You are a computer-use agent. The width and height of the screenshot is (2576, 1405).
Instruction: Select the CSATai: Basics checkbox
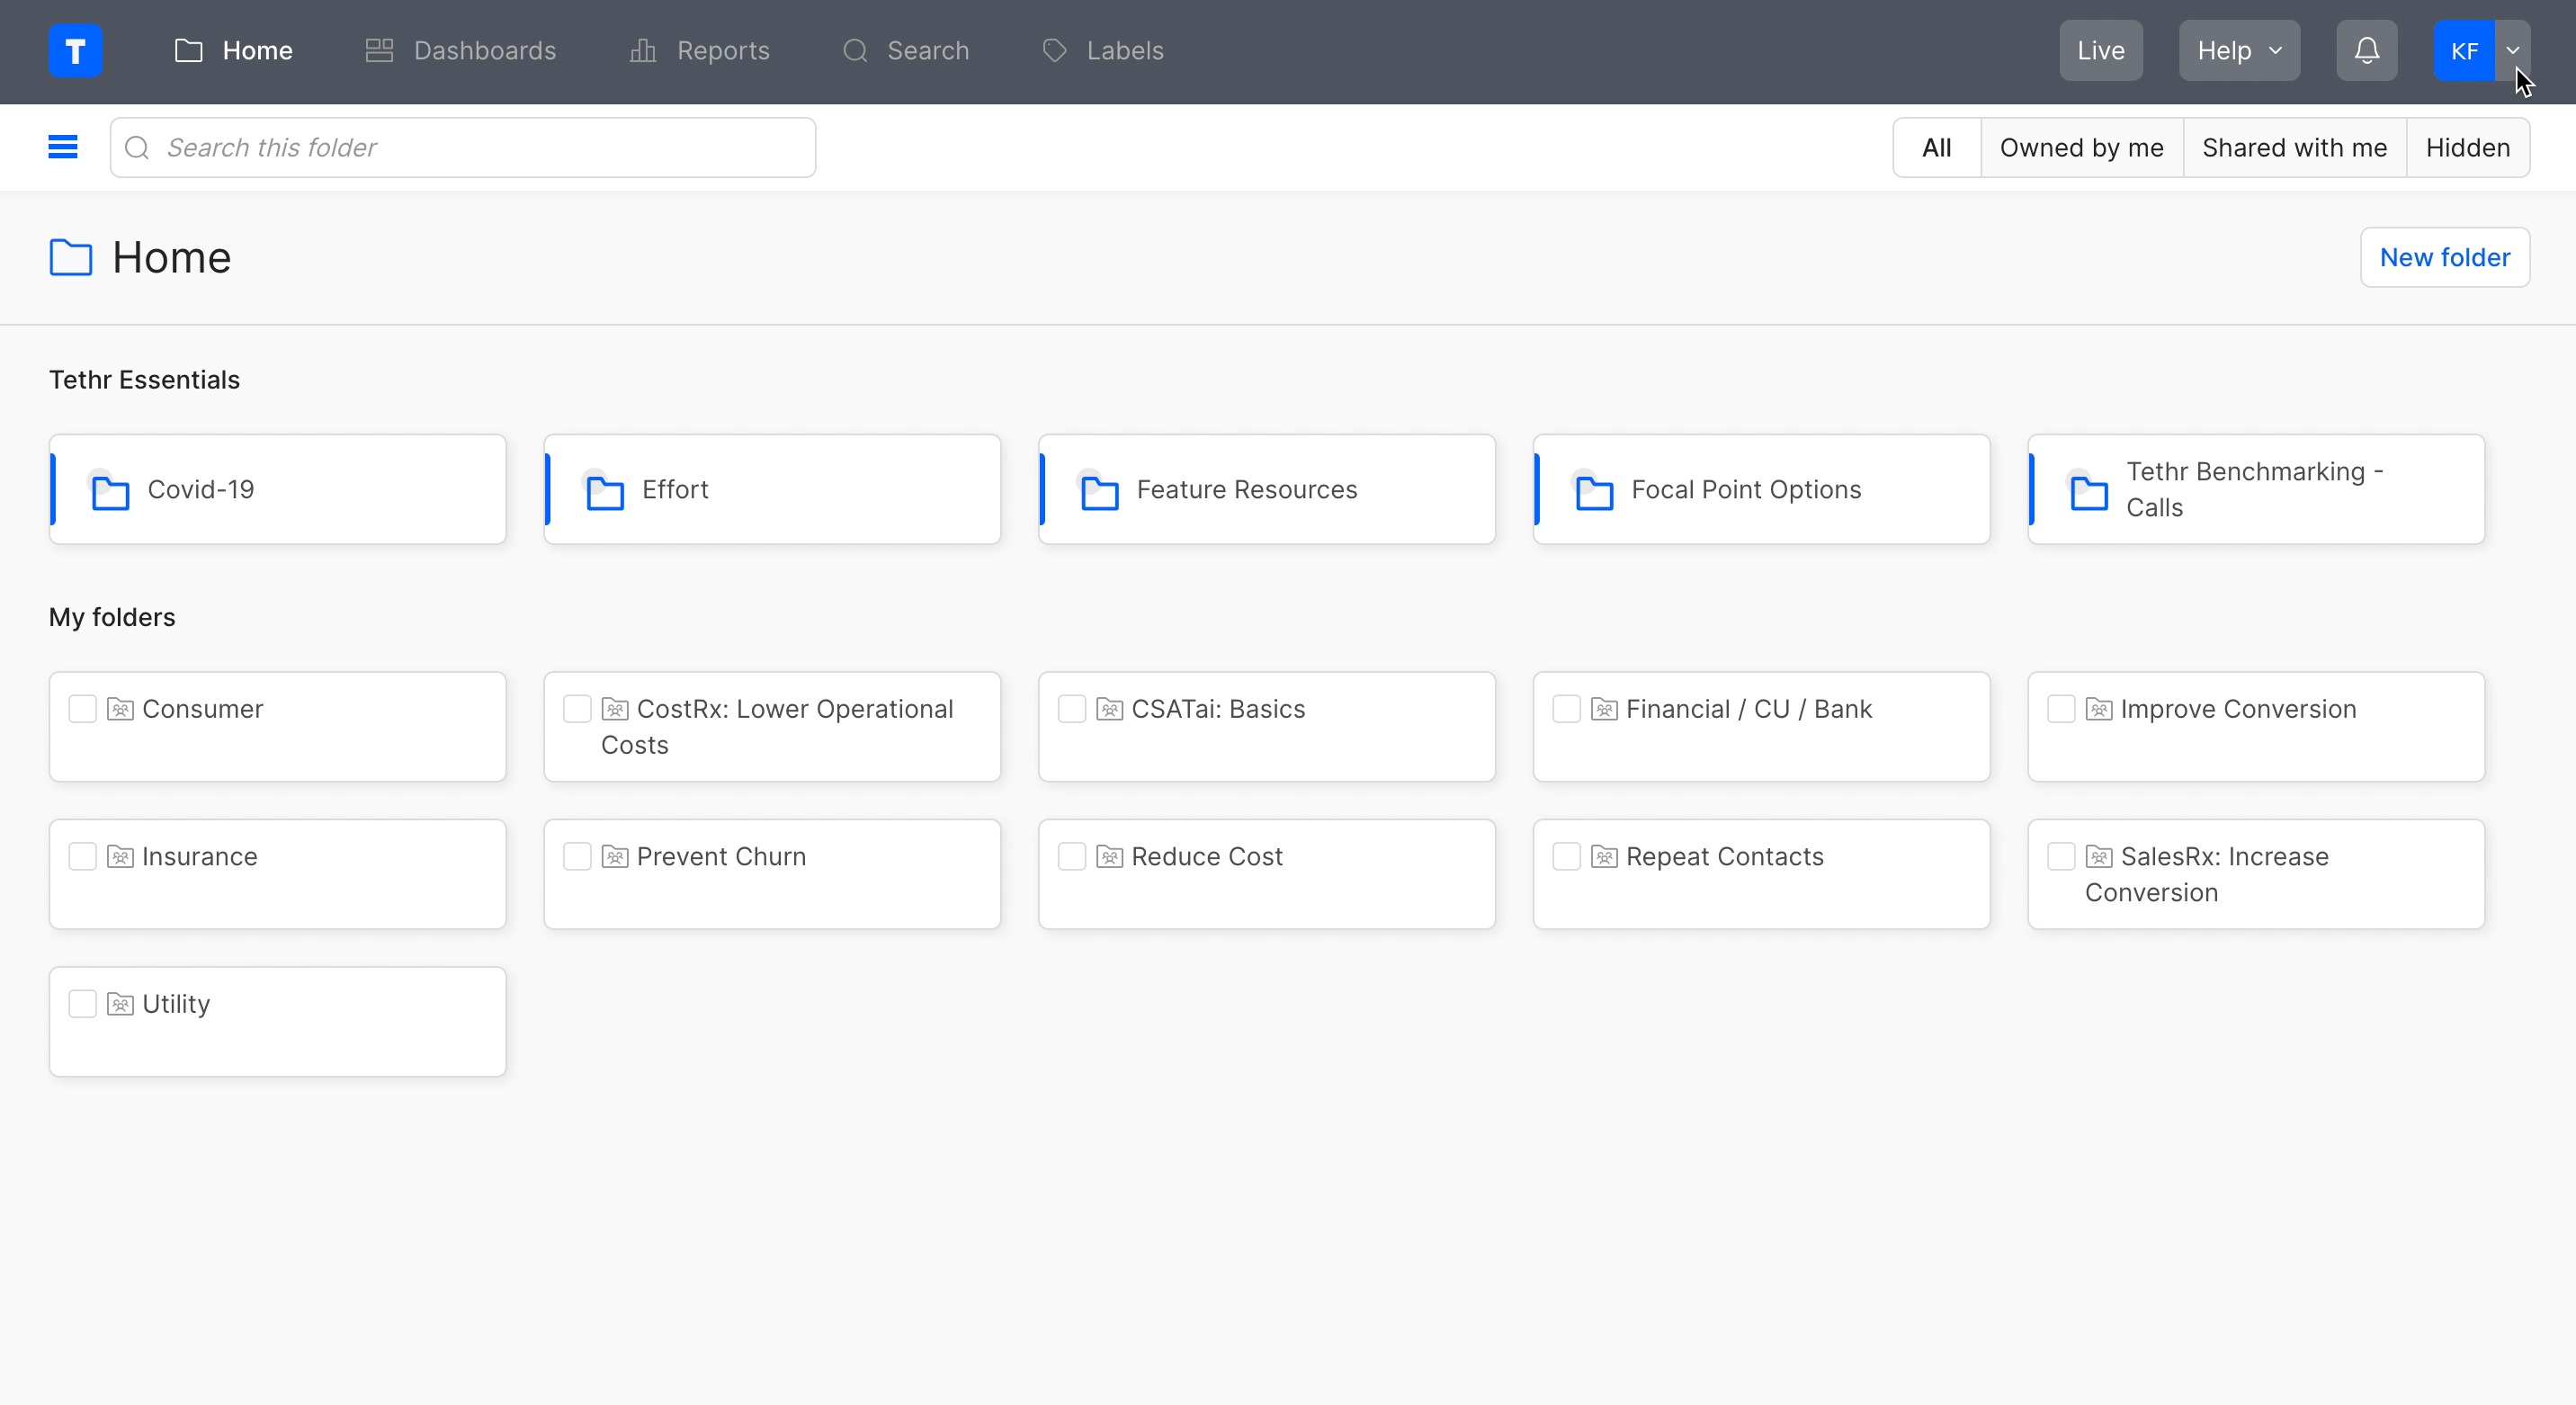point(1071,709)
